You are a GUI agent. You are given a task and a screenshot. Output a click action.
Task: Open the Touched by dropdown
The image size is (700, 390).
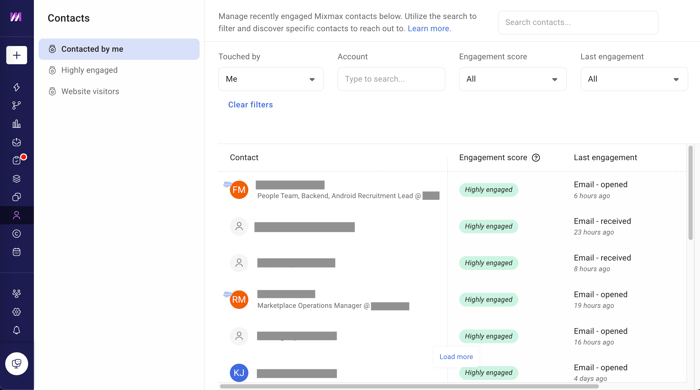[x=271, y=79]
